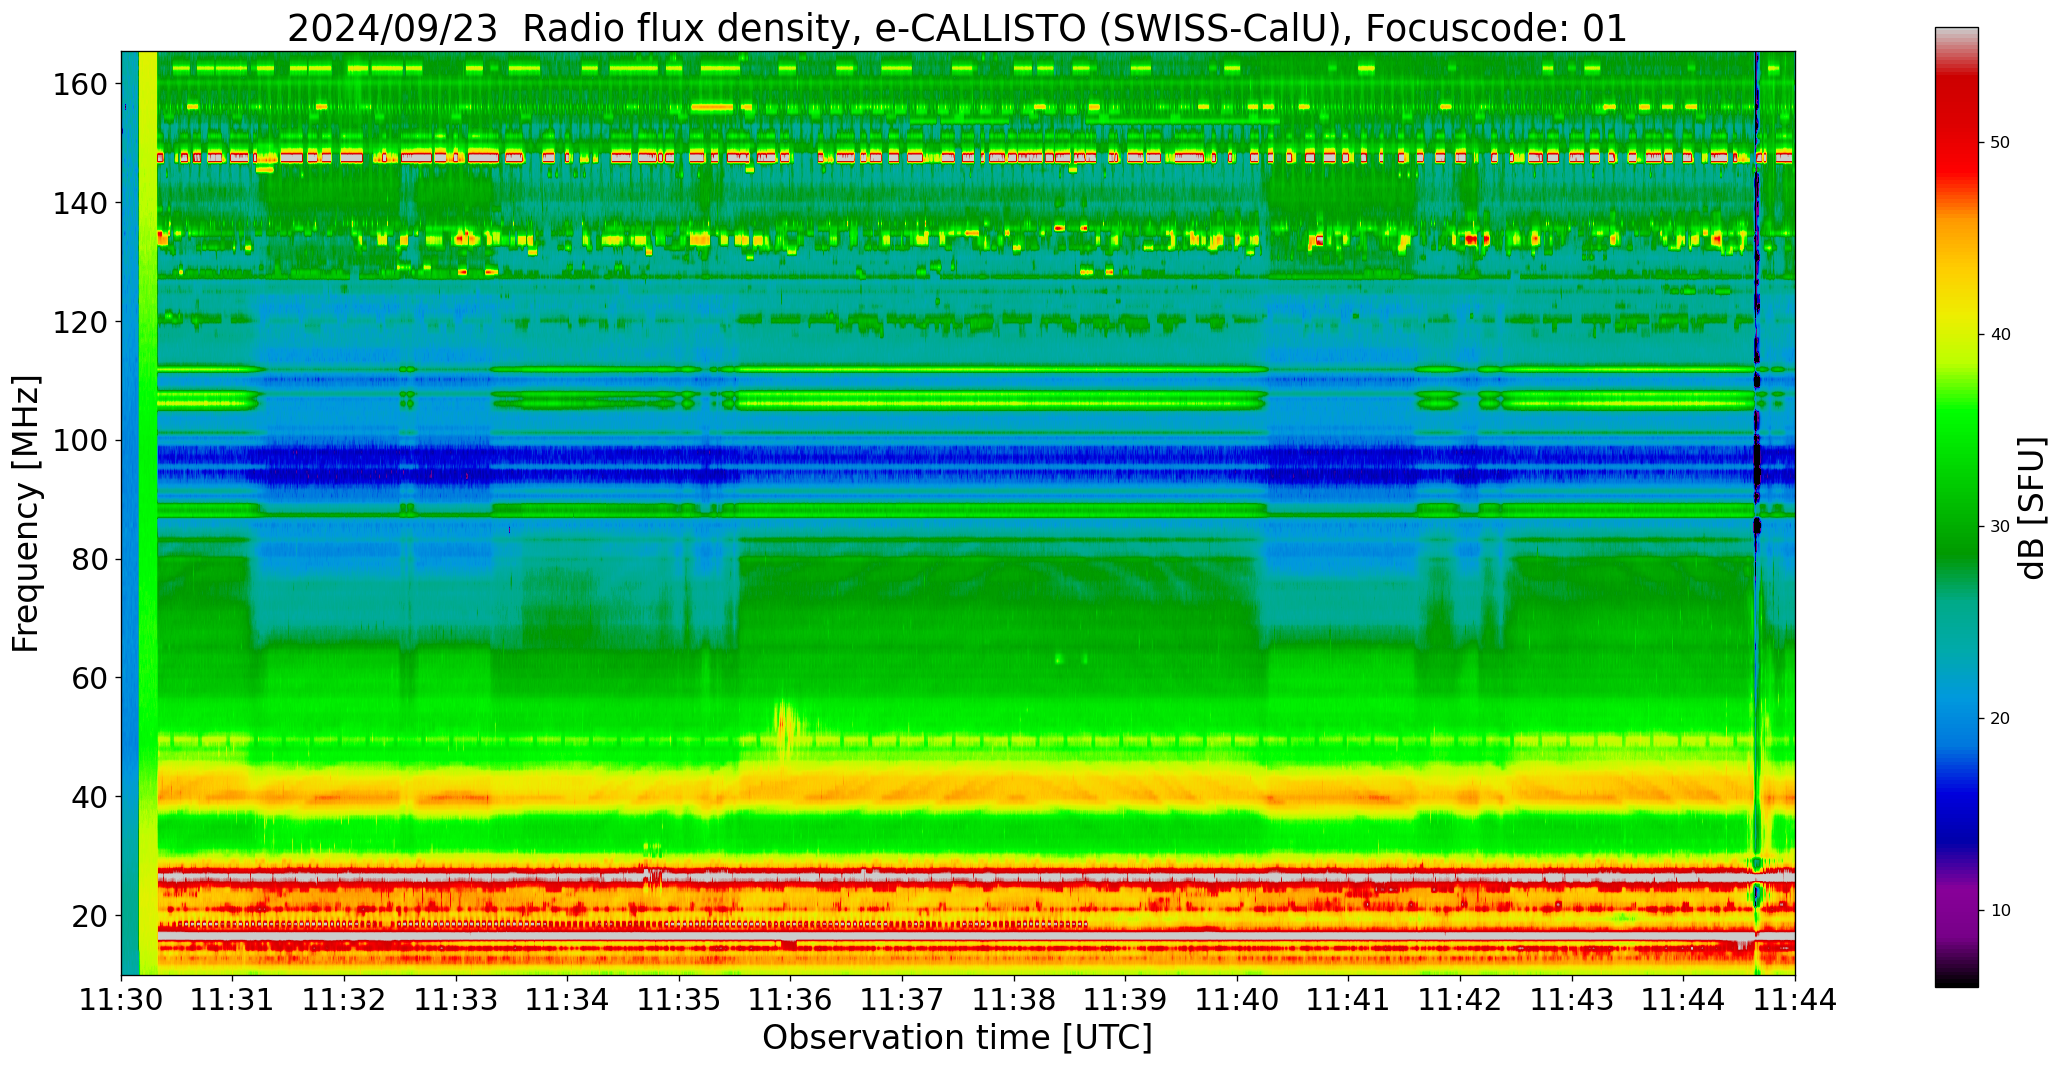Click the colorbar tick label 50

click(2000, 143)
